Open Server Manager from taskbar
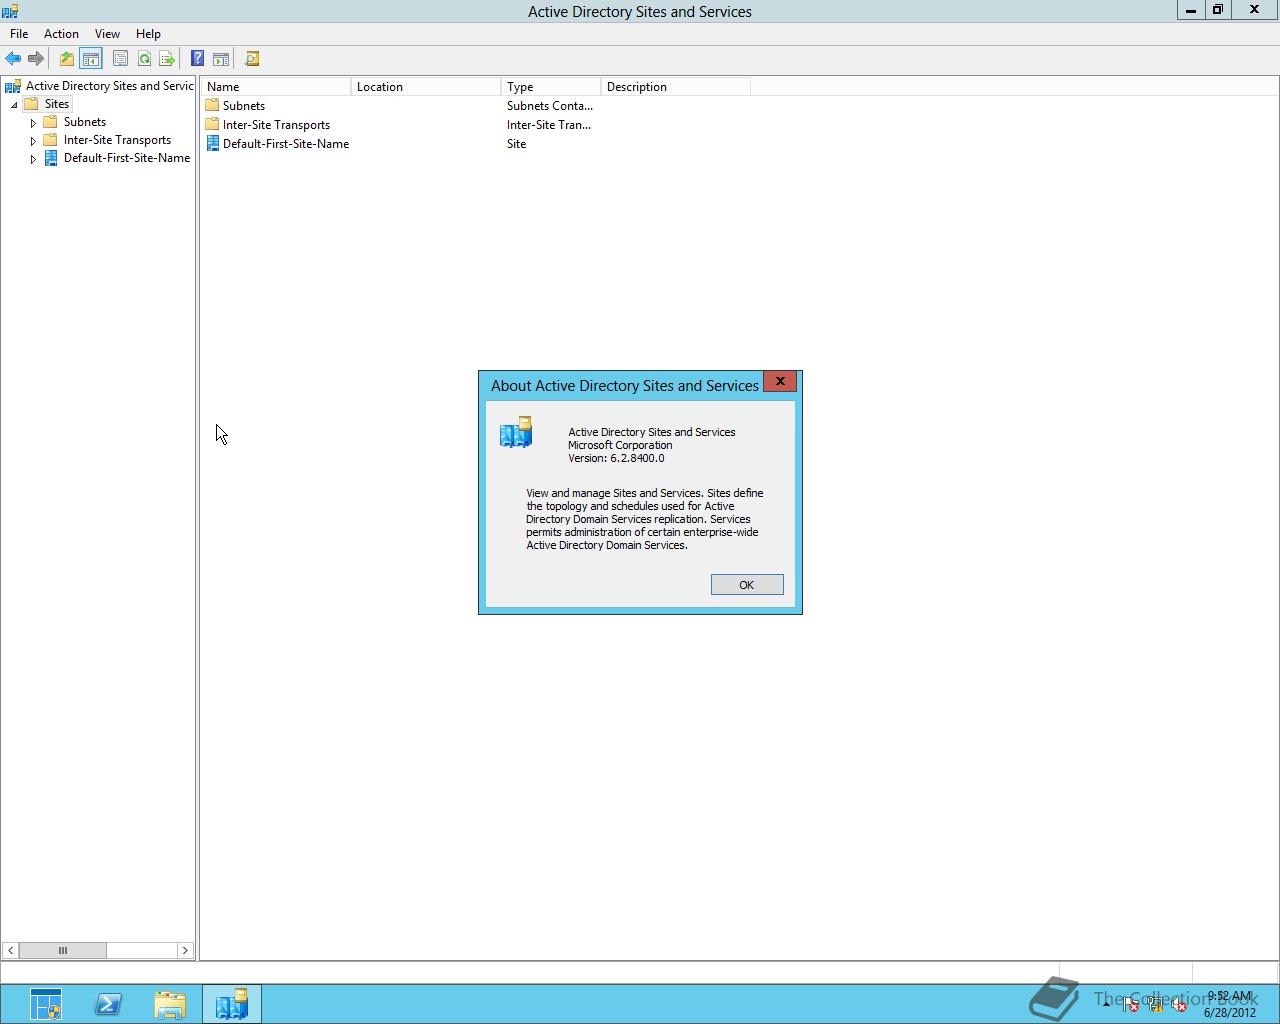Screen dimensions: 1280x1024 [46, 1004]
